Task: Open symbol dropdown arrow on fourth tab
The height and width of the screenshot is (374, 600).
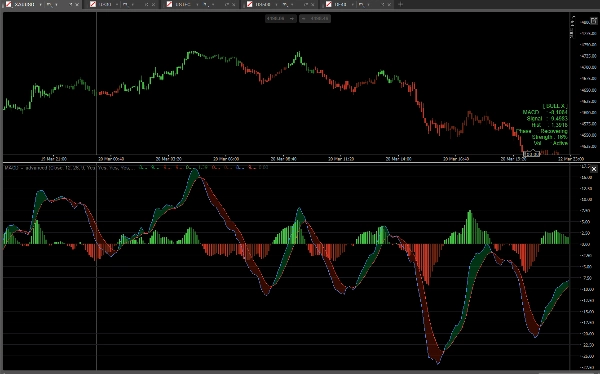Action: pyautogui.click(x=277, y=5)
